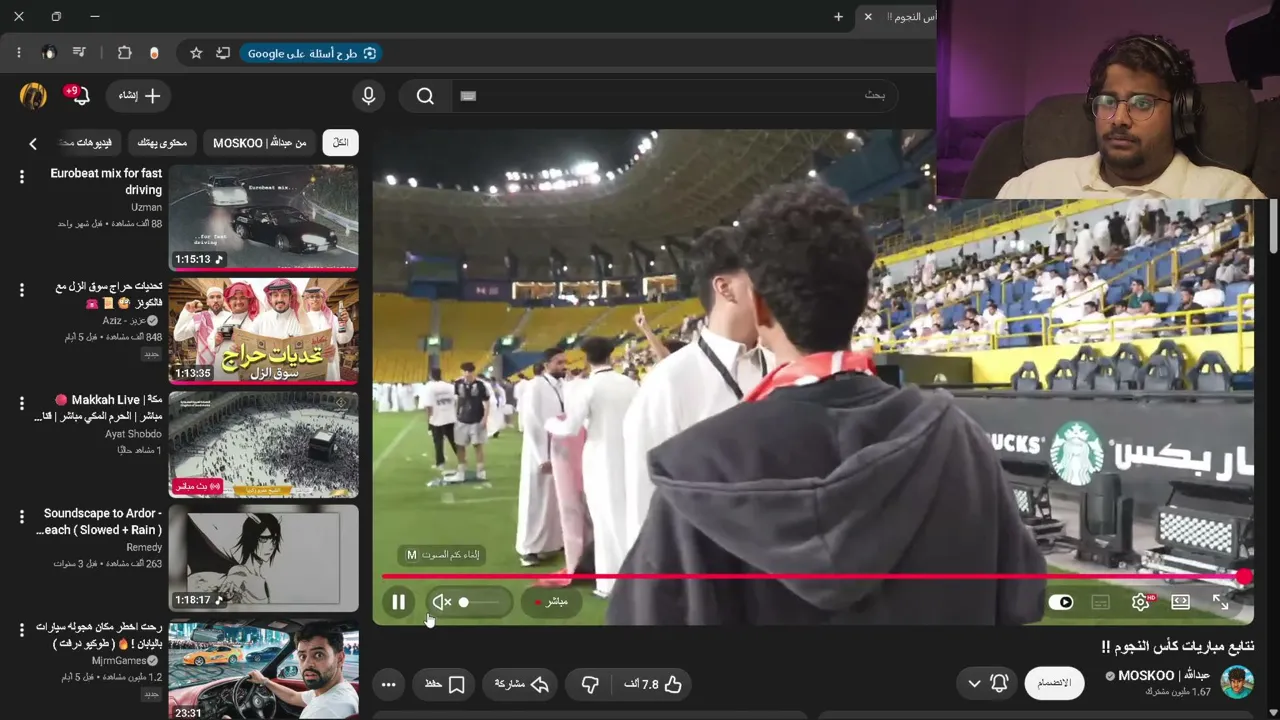Open the Soundscape to Ardor thumbnail
The image size is (1280, 720).
pyautogui.click(x=263, y=558)
